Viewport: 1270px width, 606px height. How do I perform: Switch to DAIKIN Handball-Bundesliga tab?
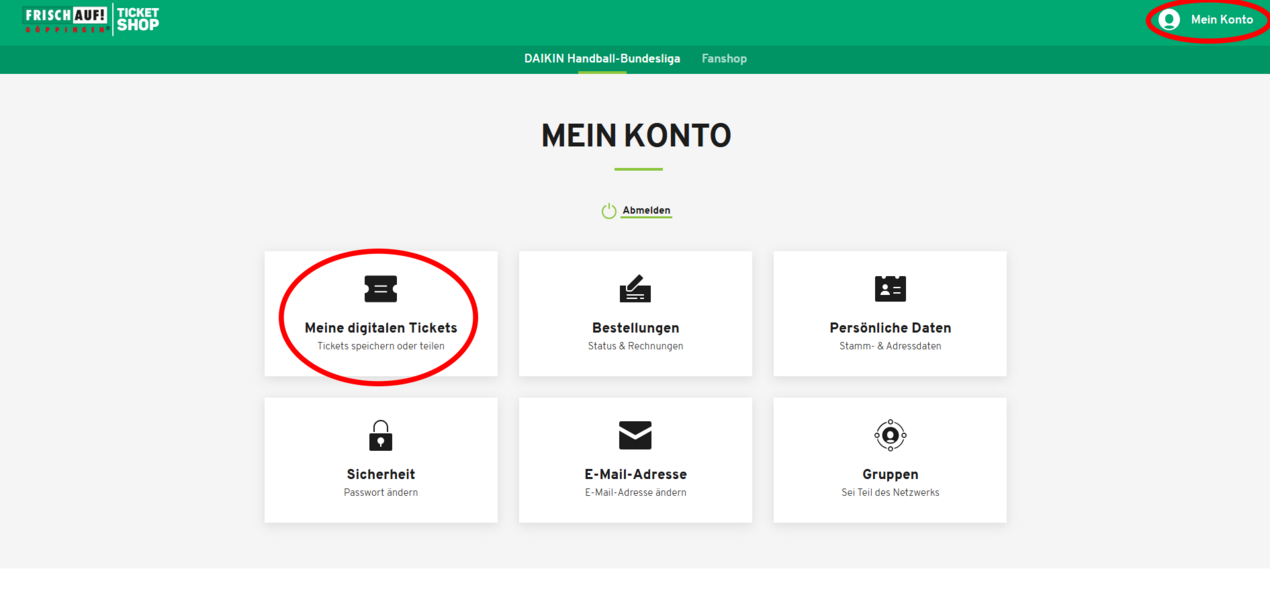tap(602, 59)
